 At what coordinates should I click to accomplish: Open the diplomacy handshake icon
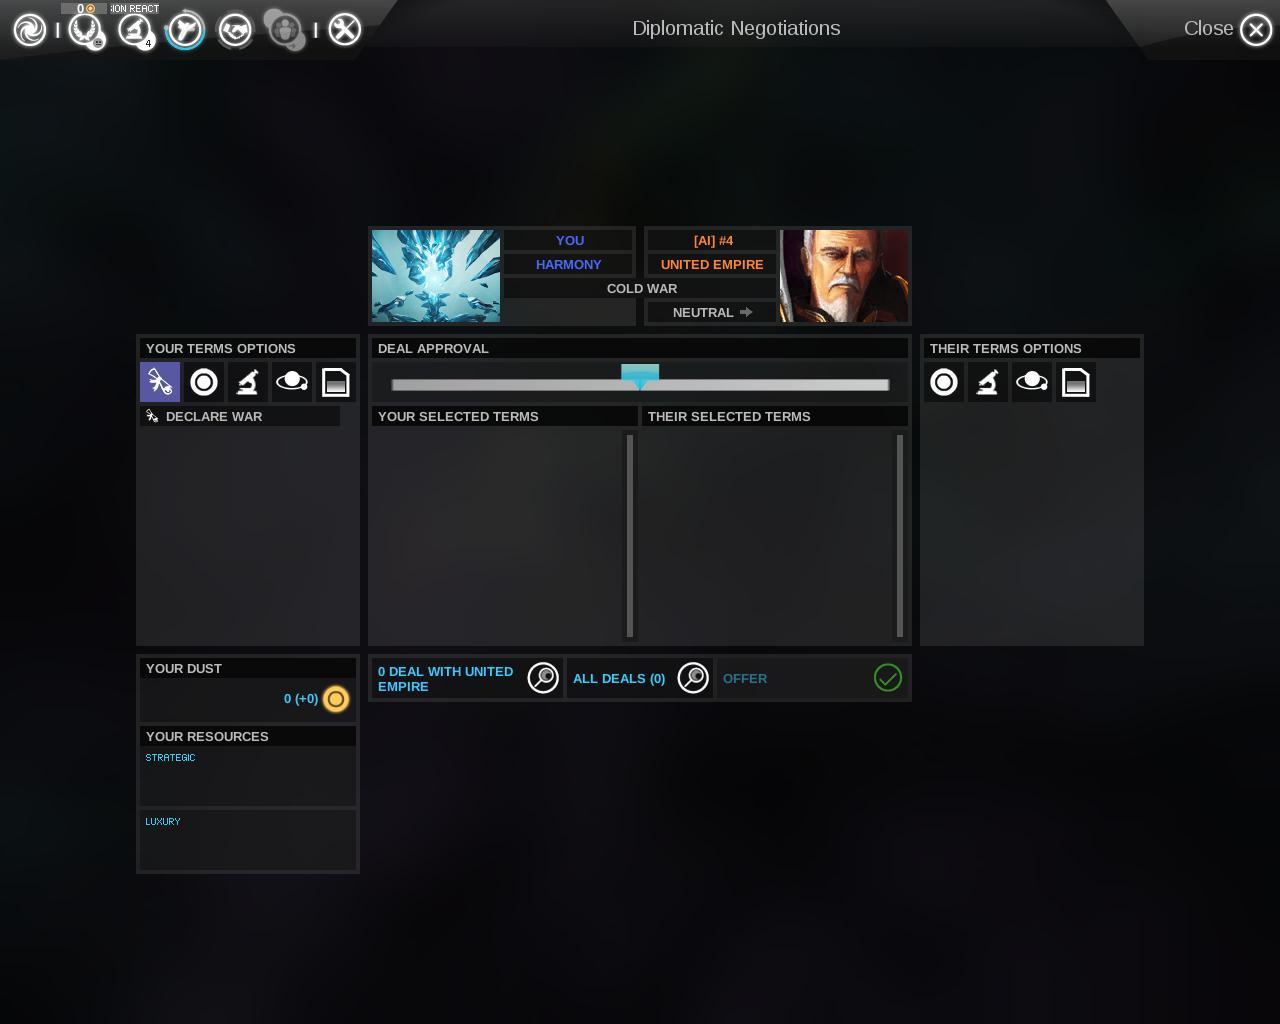click(236, 30)
